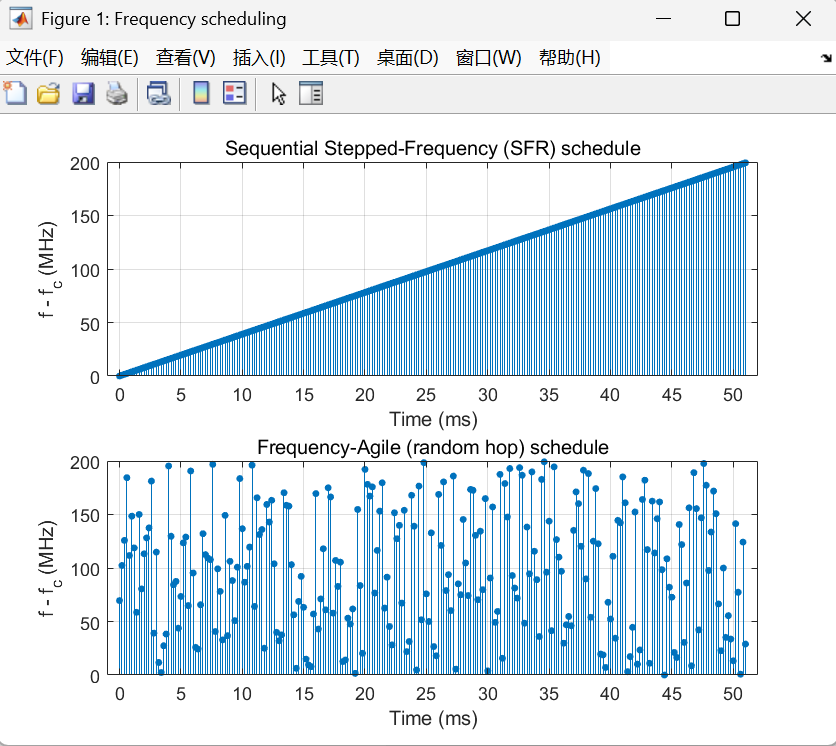Click the SFR stem plot area

tap(432, 269)
